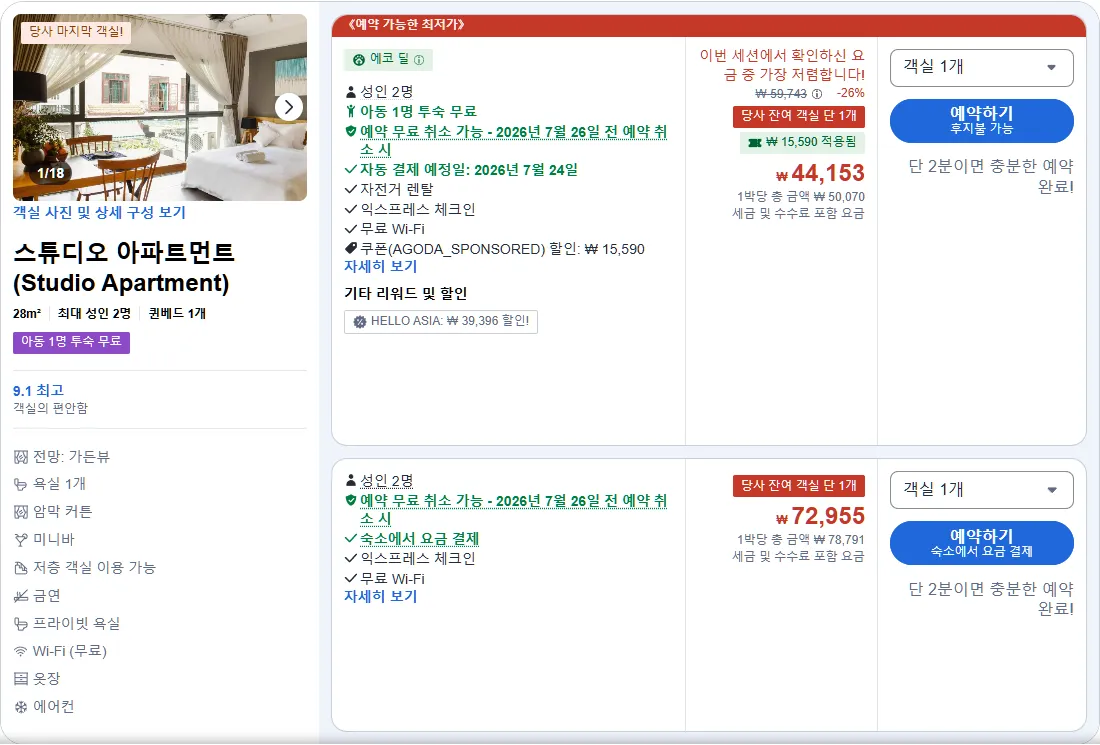Click the wardrobe icon
This screenshot has height=745, width=1100.
click(20, 679)
